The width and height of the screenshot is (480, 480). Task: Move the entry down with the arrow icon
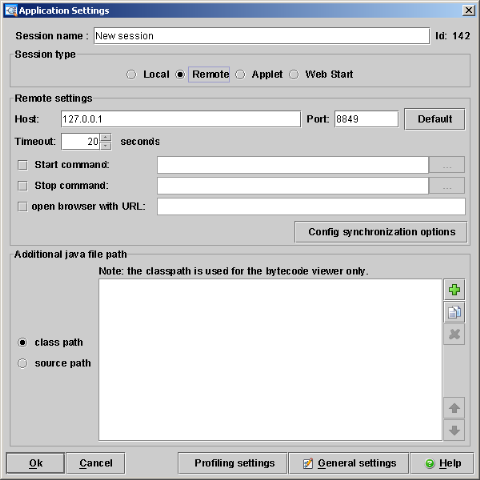[454, 430]
